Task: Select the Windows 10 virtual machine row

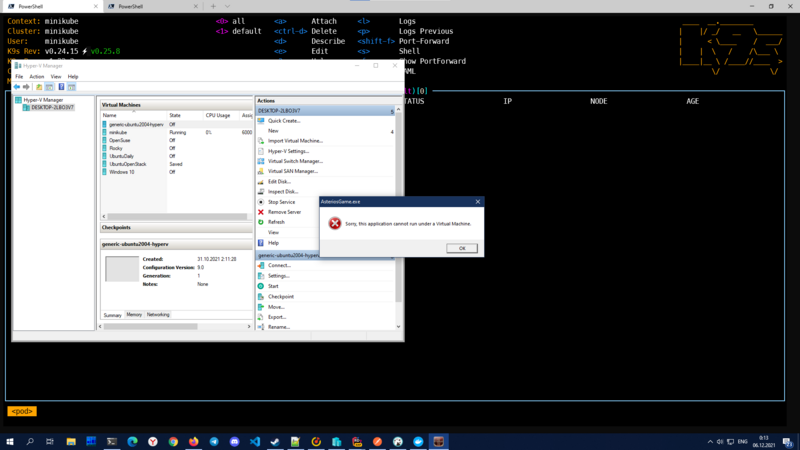Action: pos(177,172)
